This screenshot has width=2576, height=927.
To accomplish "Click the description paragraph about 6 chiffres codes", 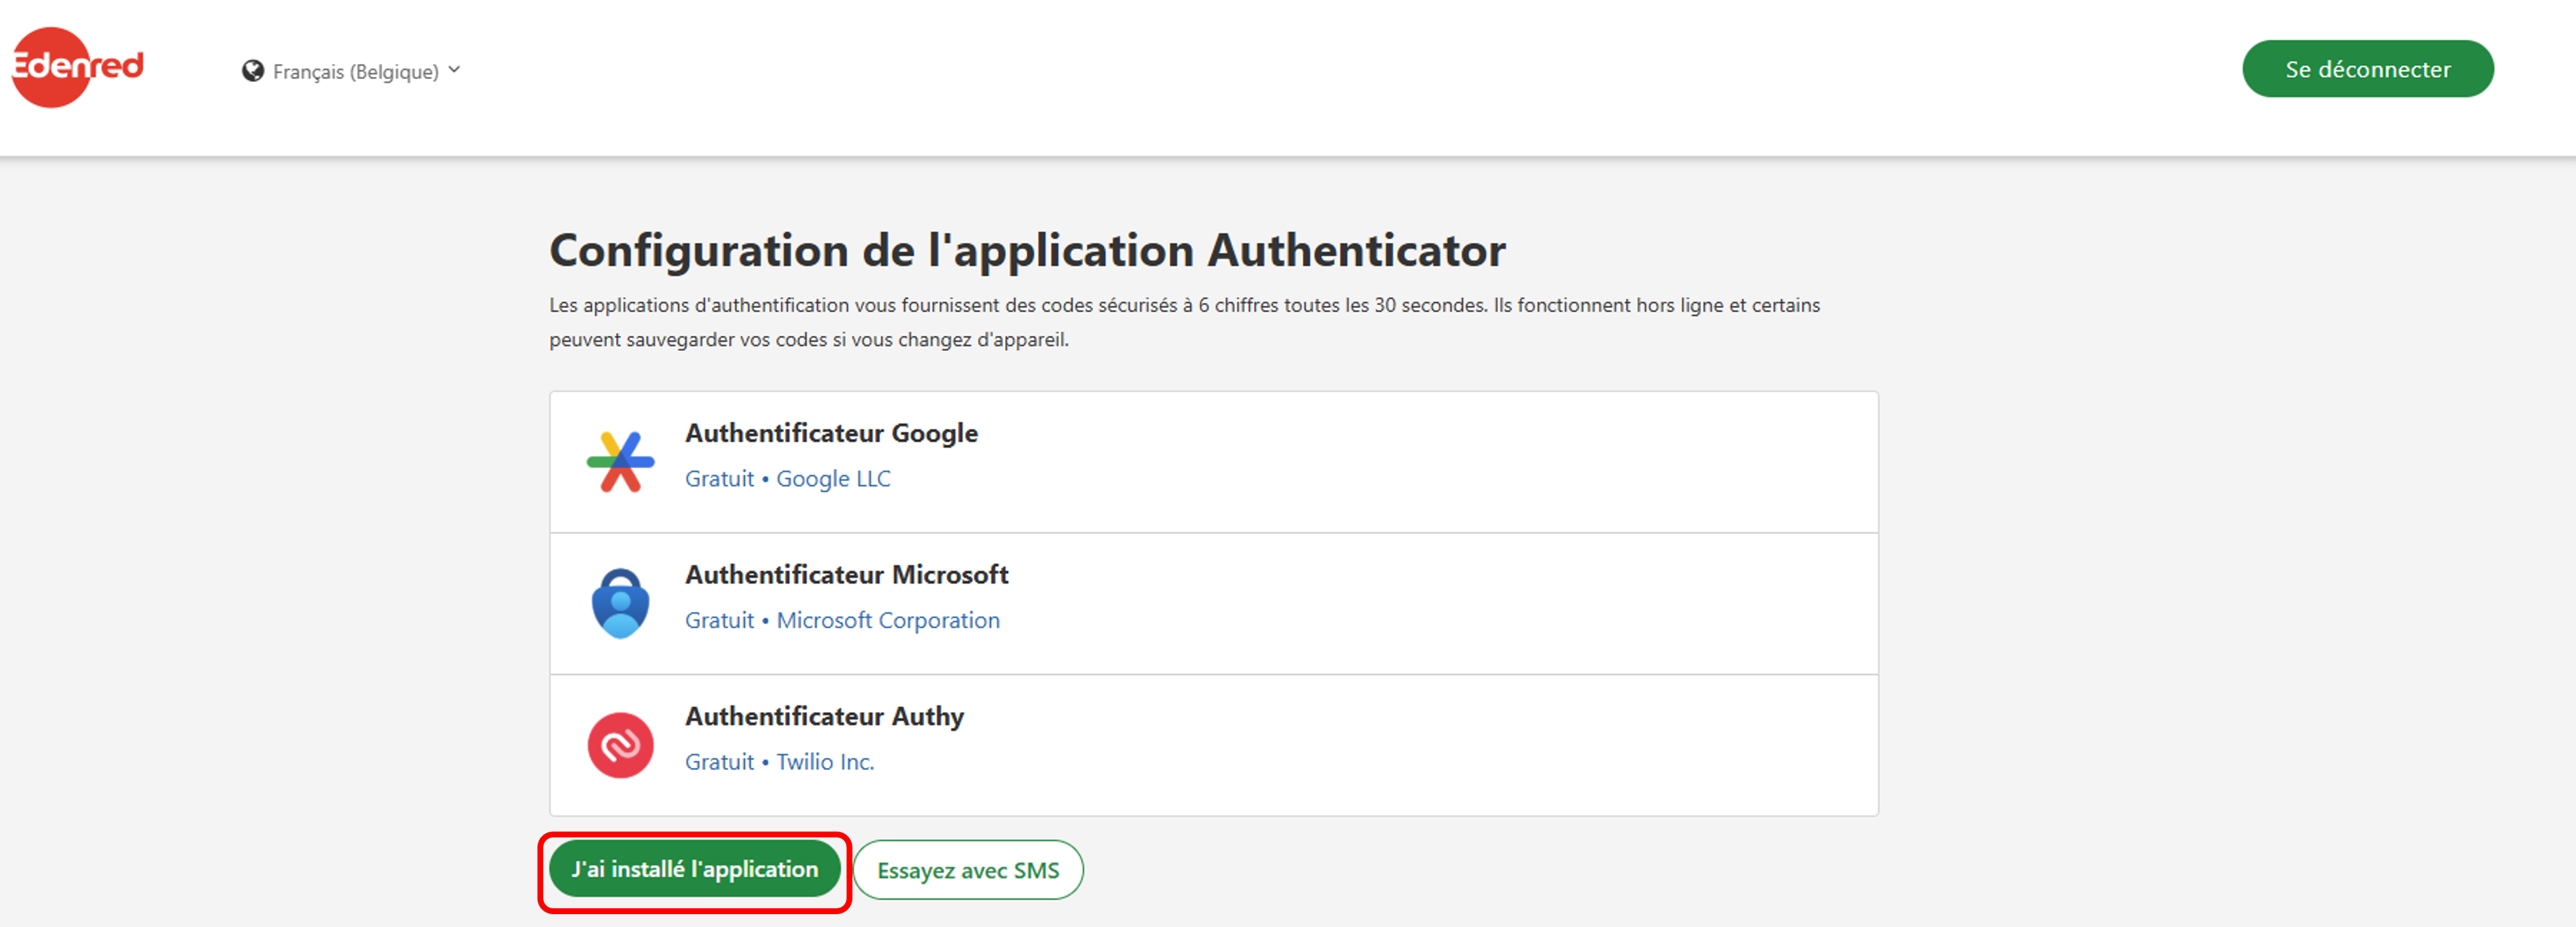I will (1184, 322).
